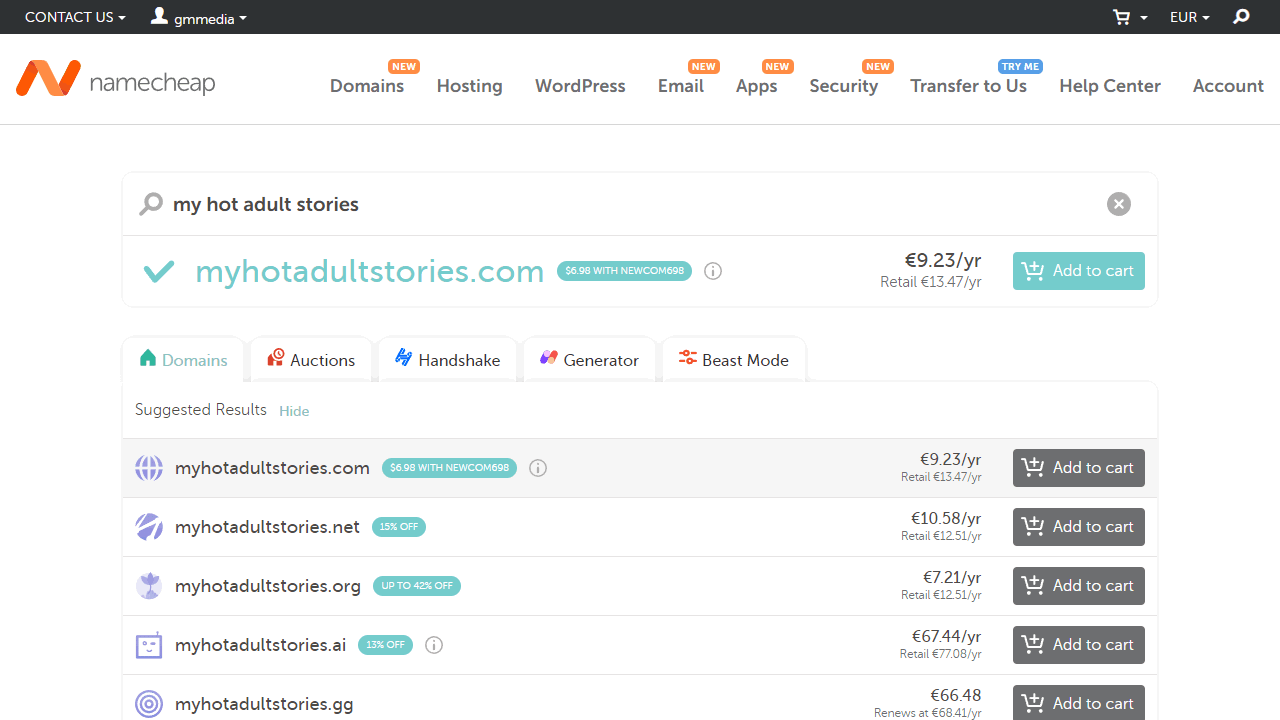The width and height of the screenshot is (1280, 720).
Task: Click the top myhotadultstories.com domain name
Action: 369,271
